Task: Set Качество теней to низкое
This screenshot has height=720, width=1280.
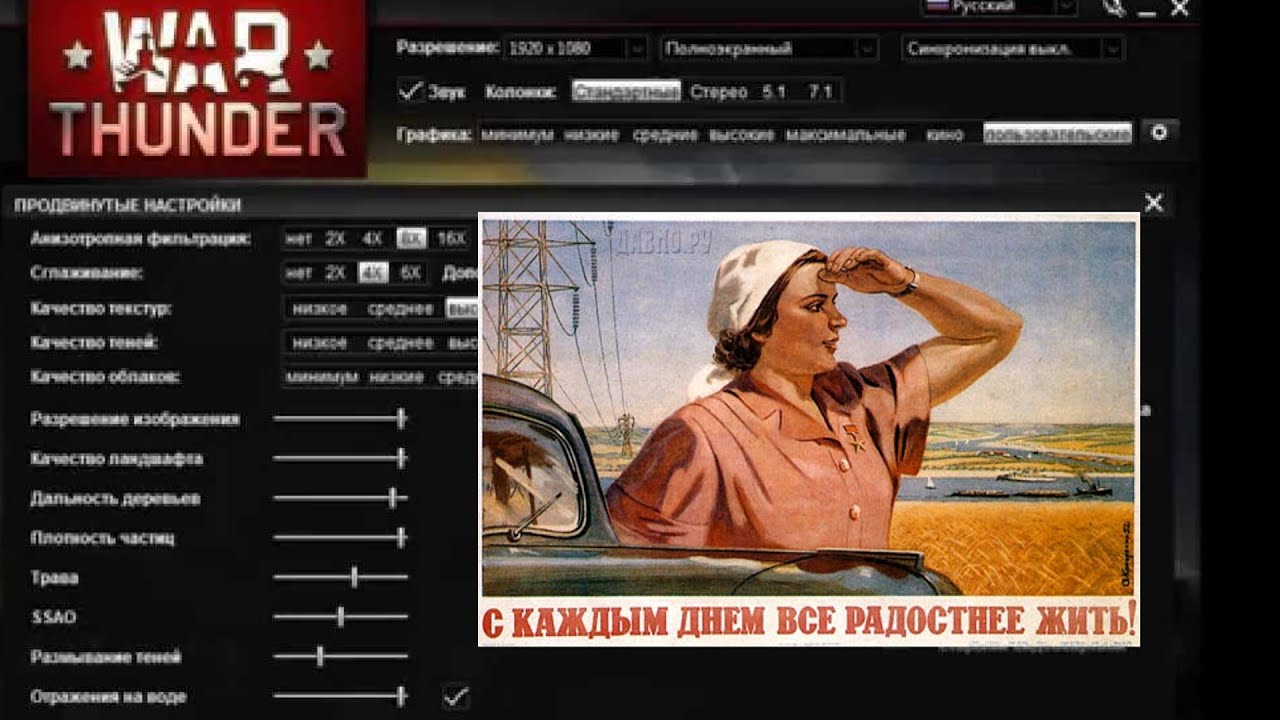Action: tap(320, 343)
